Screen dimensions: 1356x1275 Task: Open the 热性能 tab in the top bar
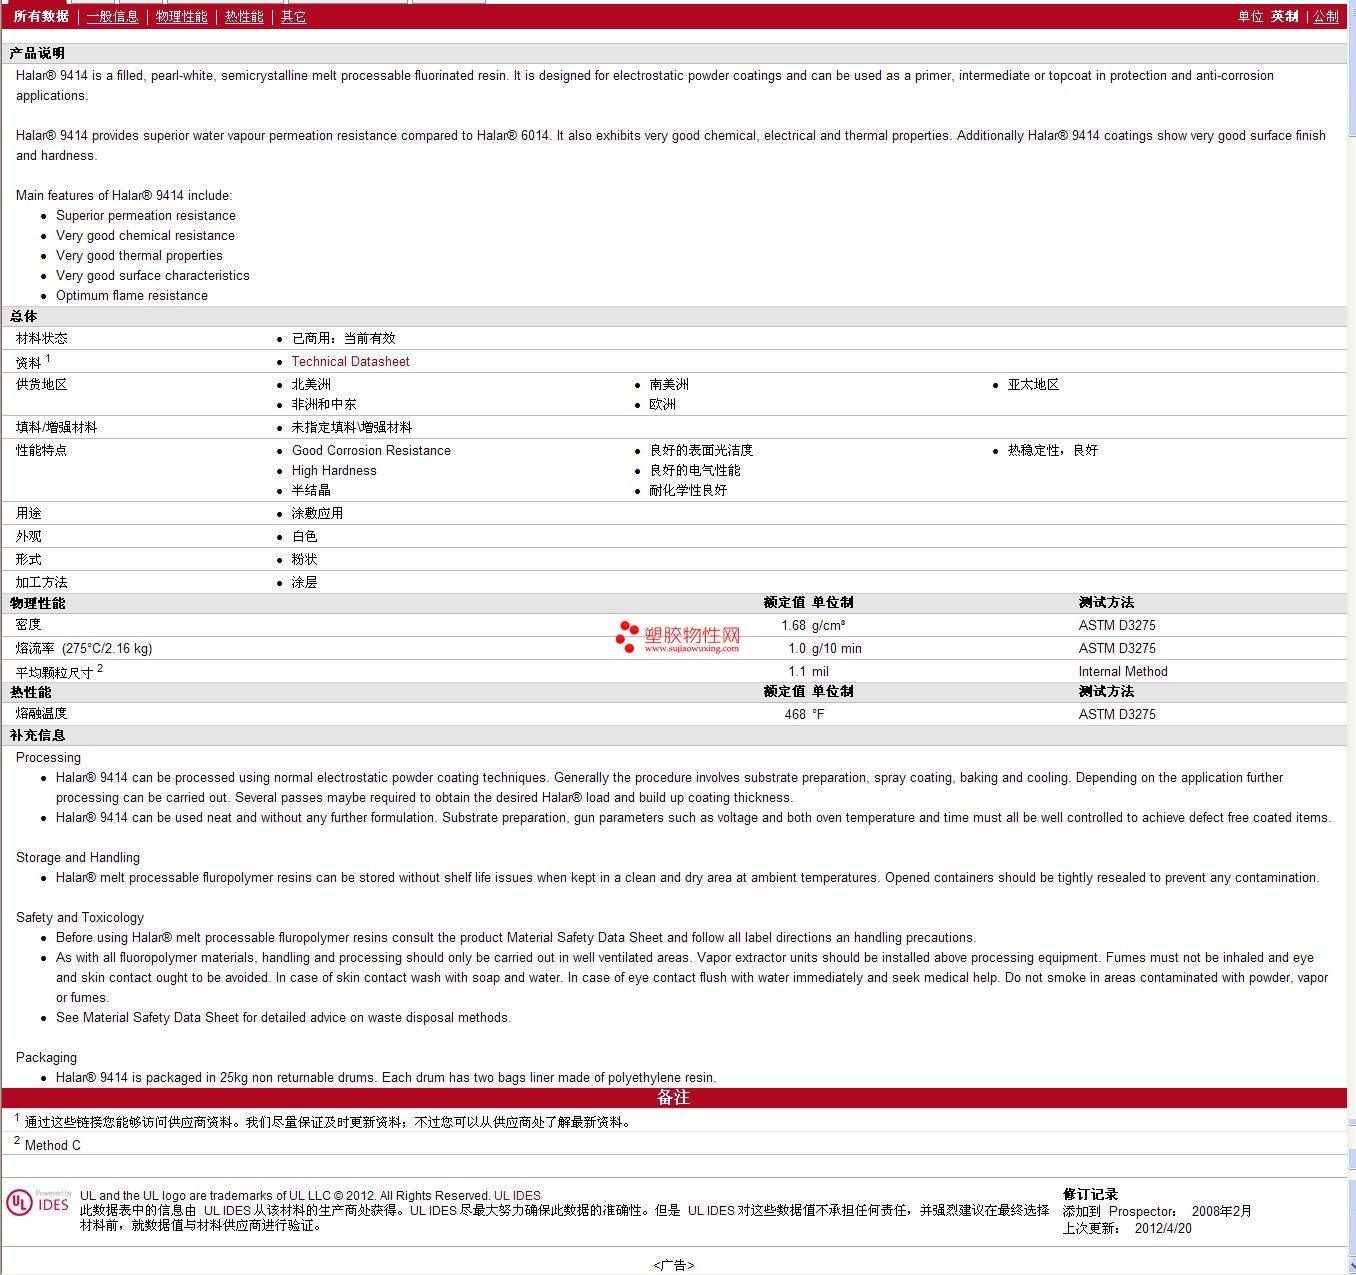click(244, 16)
